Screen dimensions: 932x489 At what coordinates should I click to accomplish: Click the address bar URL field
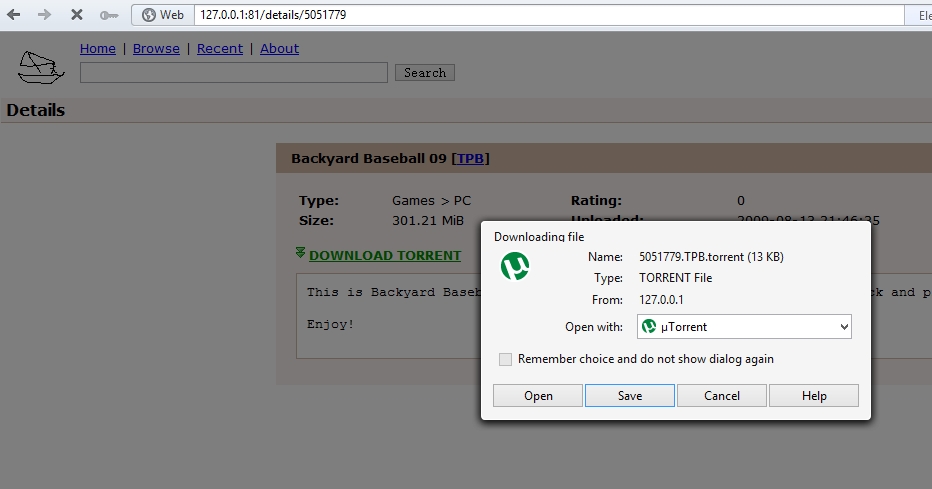(549, 15)
